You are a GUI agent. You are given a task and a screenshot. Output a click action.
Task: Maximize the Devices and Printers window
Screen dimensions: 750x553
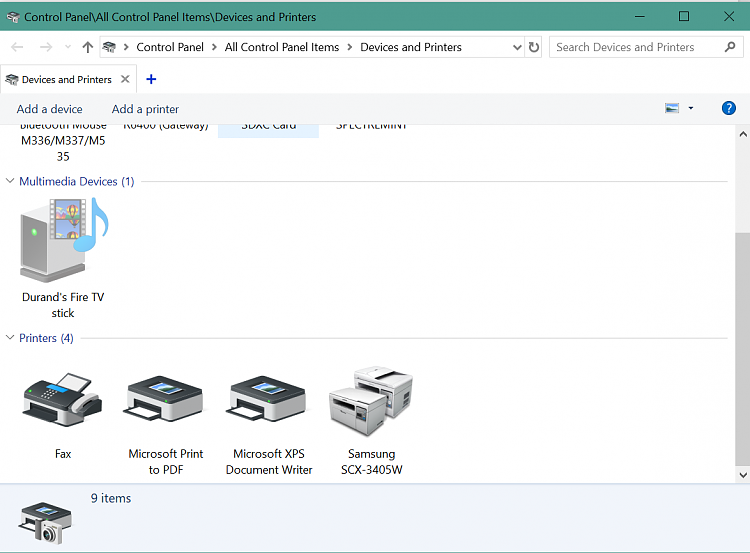click(x=684, y=16)
